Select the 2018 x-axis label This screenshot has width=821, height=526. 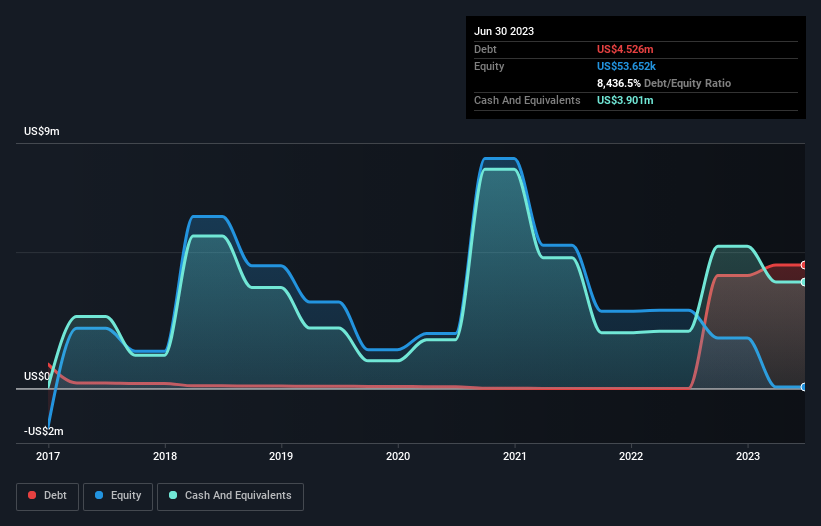165,456
